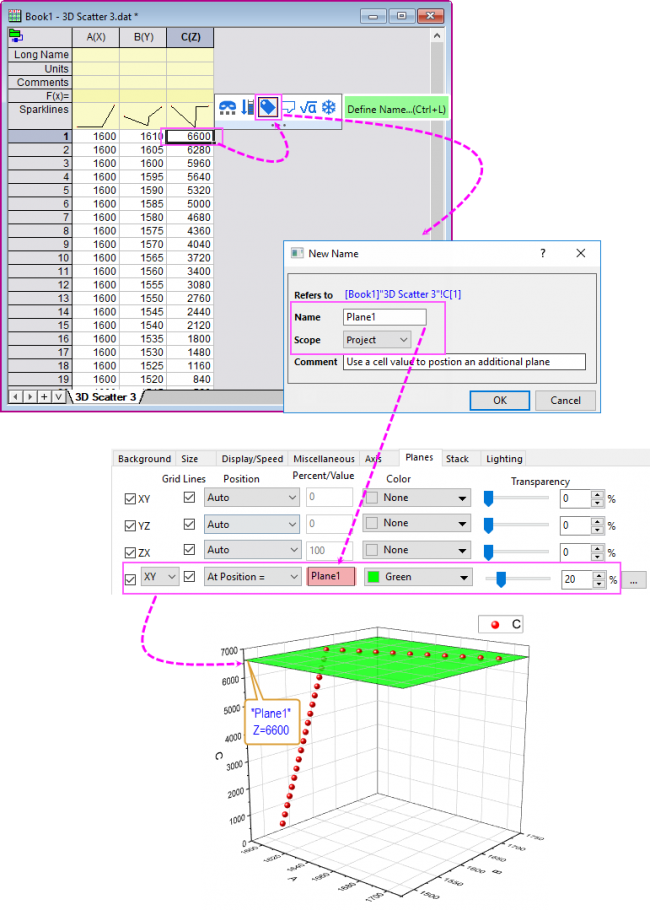Click the comment note icon in mini toolbar
The image size is (650, 910).
click(x=288, y=107)
